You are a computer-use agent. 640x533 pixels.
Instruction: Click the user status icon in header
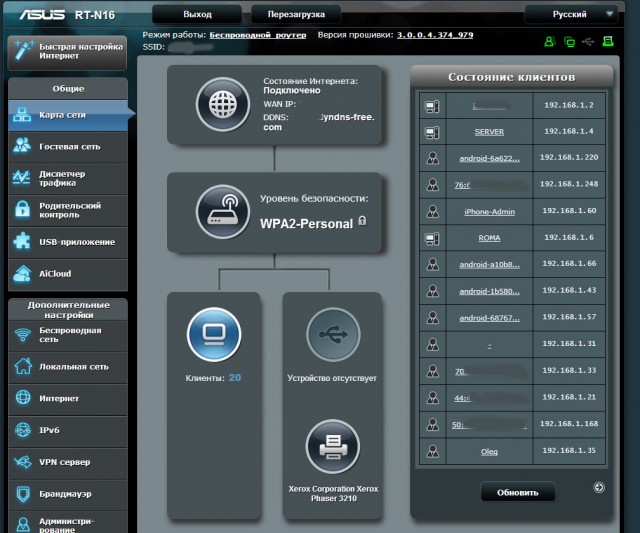click(549, 42)
